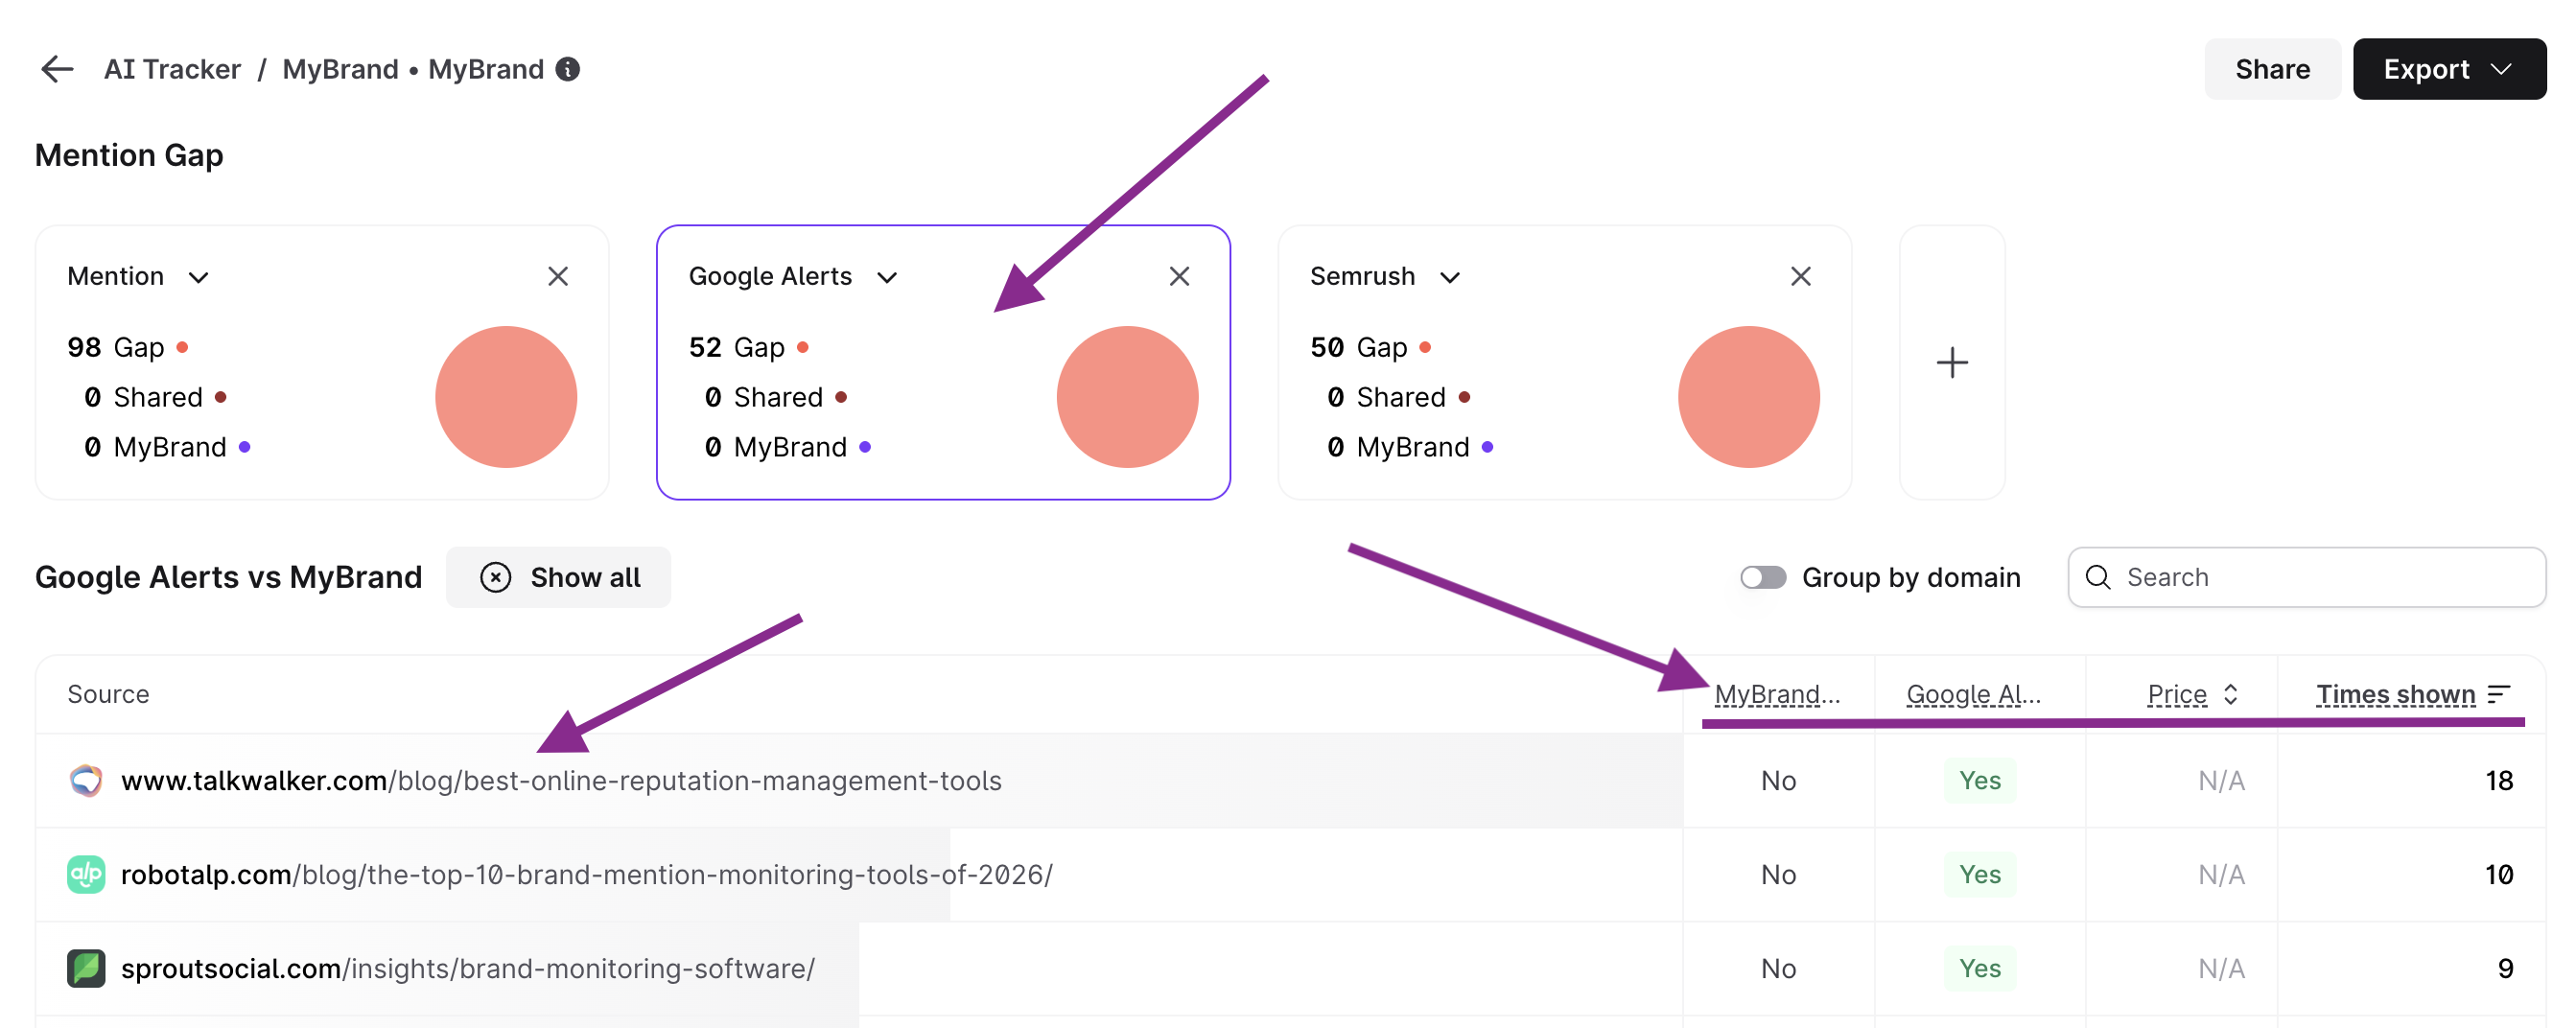2576x1028 pixels.
Task: Add a new competitor with plus icon
Action: point(1951,362)
